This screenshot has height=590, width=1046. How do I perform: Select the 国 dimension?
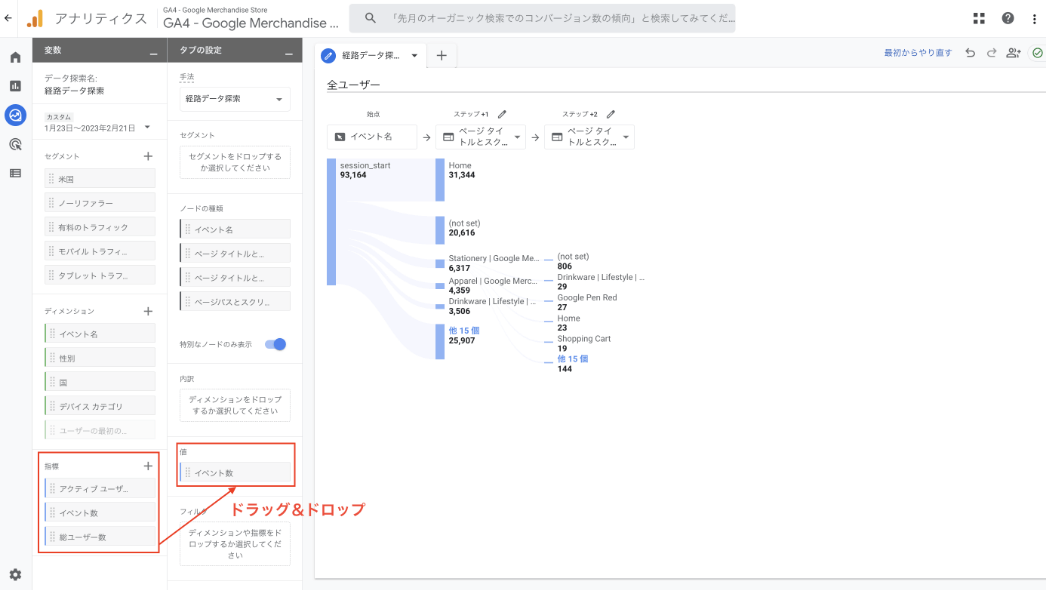(100, 382)
